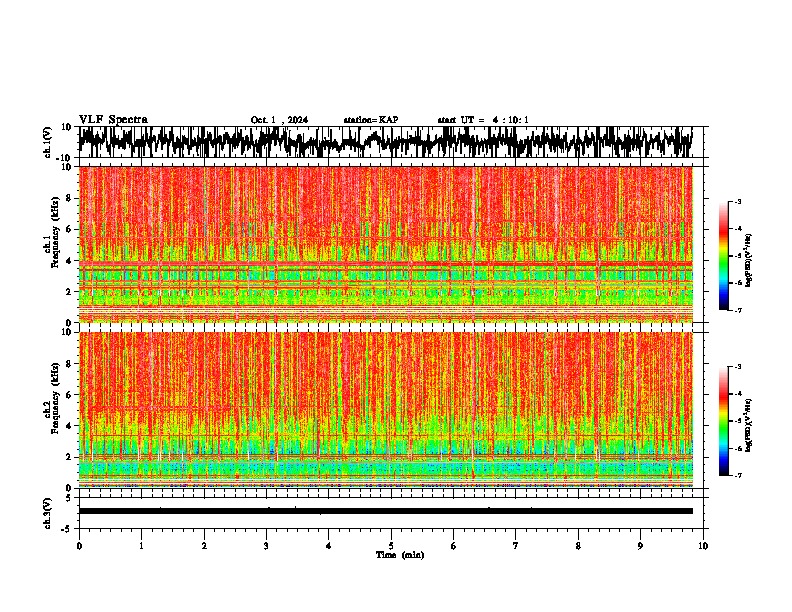
Task: Click the "0" kHz tick on ch.2 spectrogram
Action: click(x=69, y=488)
